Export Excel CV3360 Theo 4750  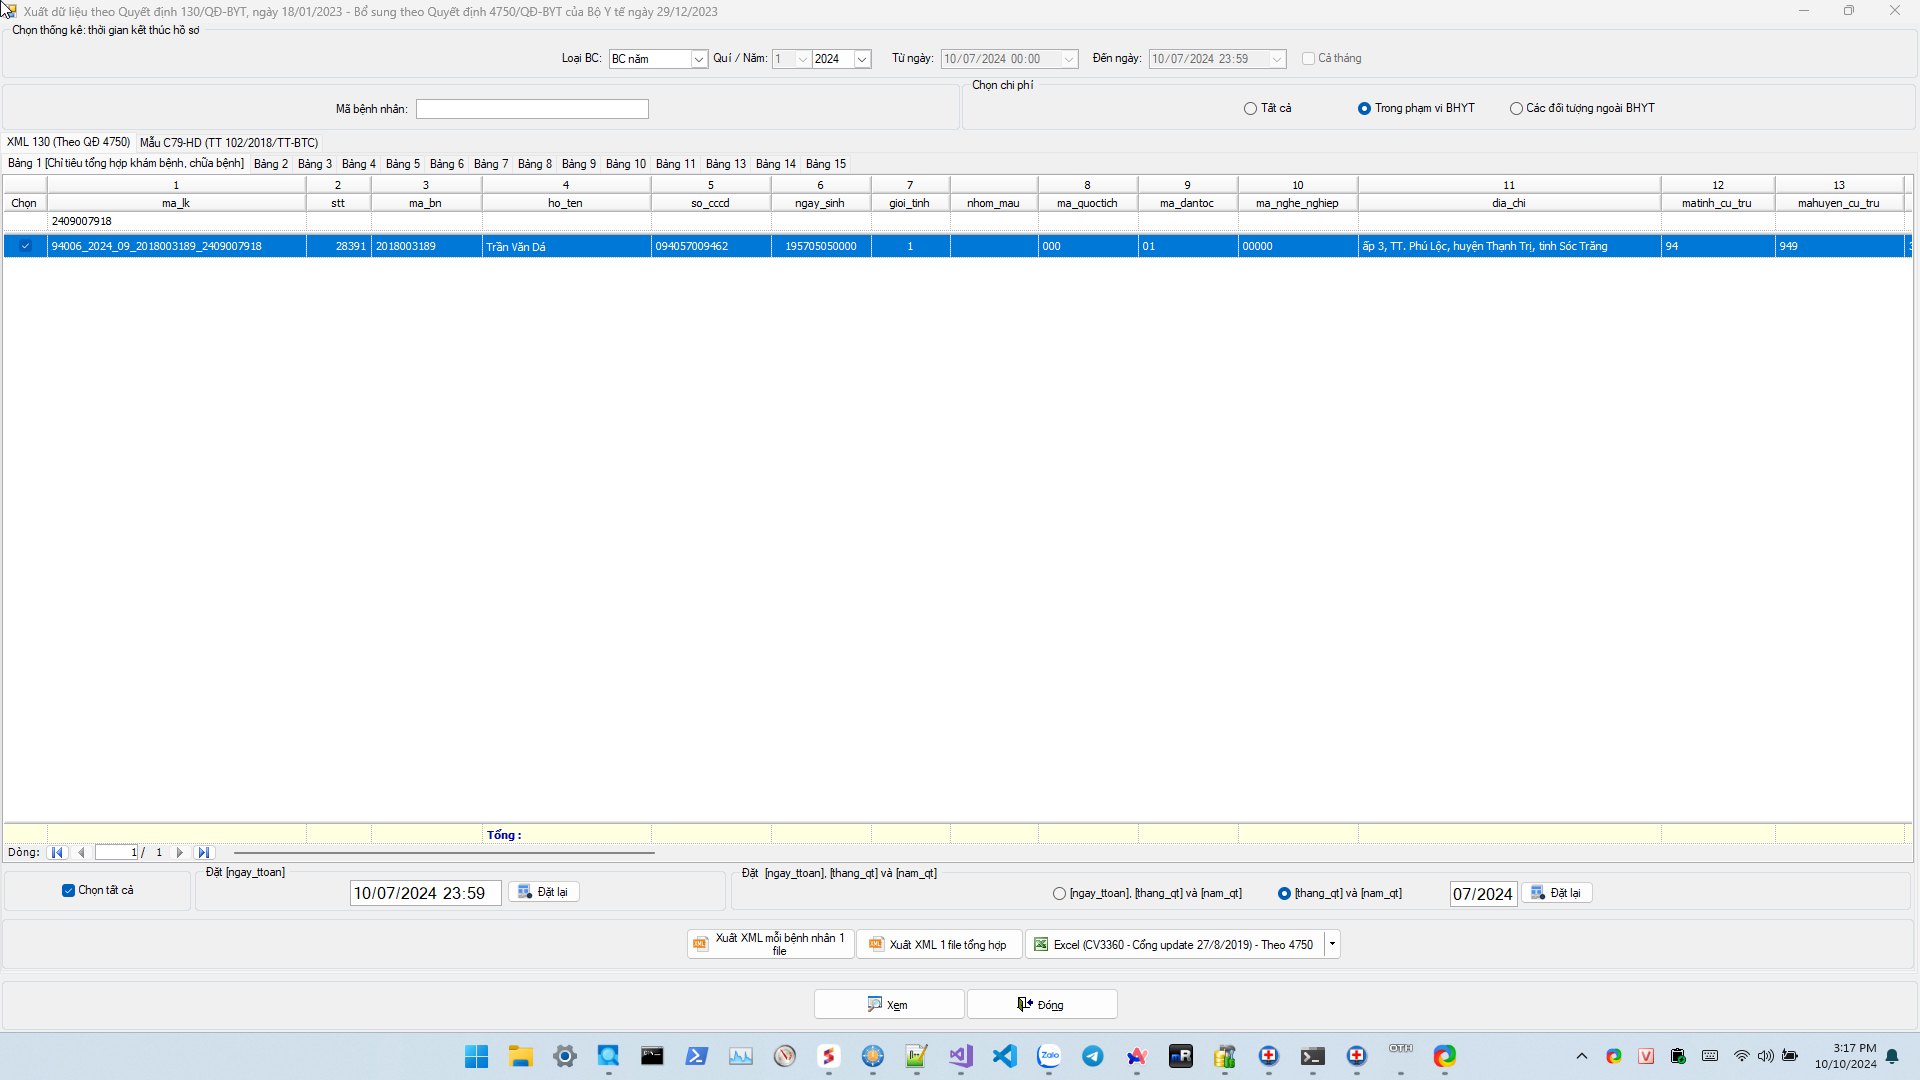pos(1174,945)
